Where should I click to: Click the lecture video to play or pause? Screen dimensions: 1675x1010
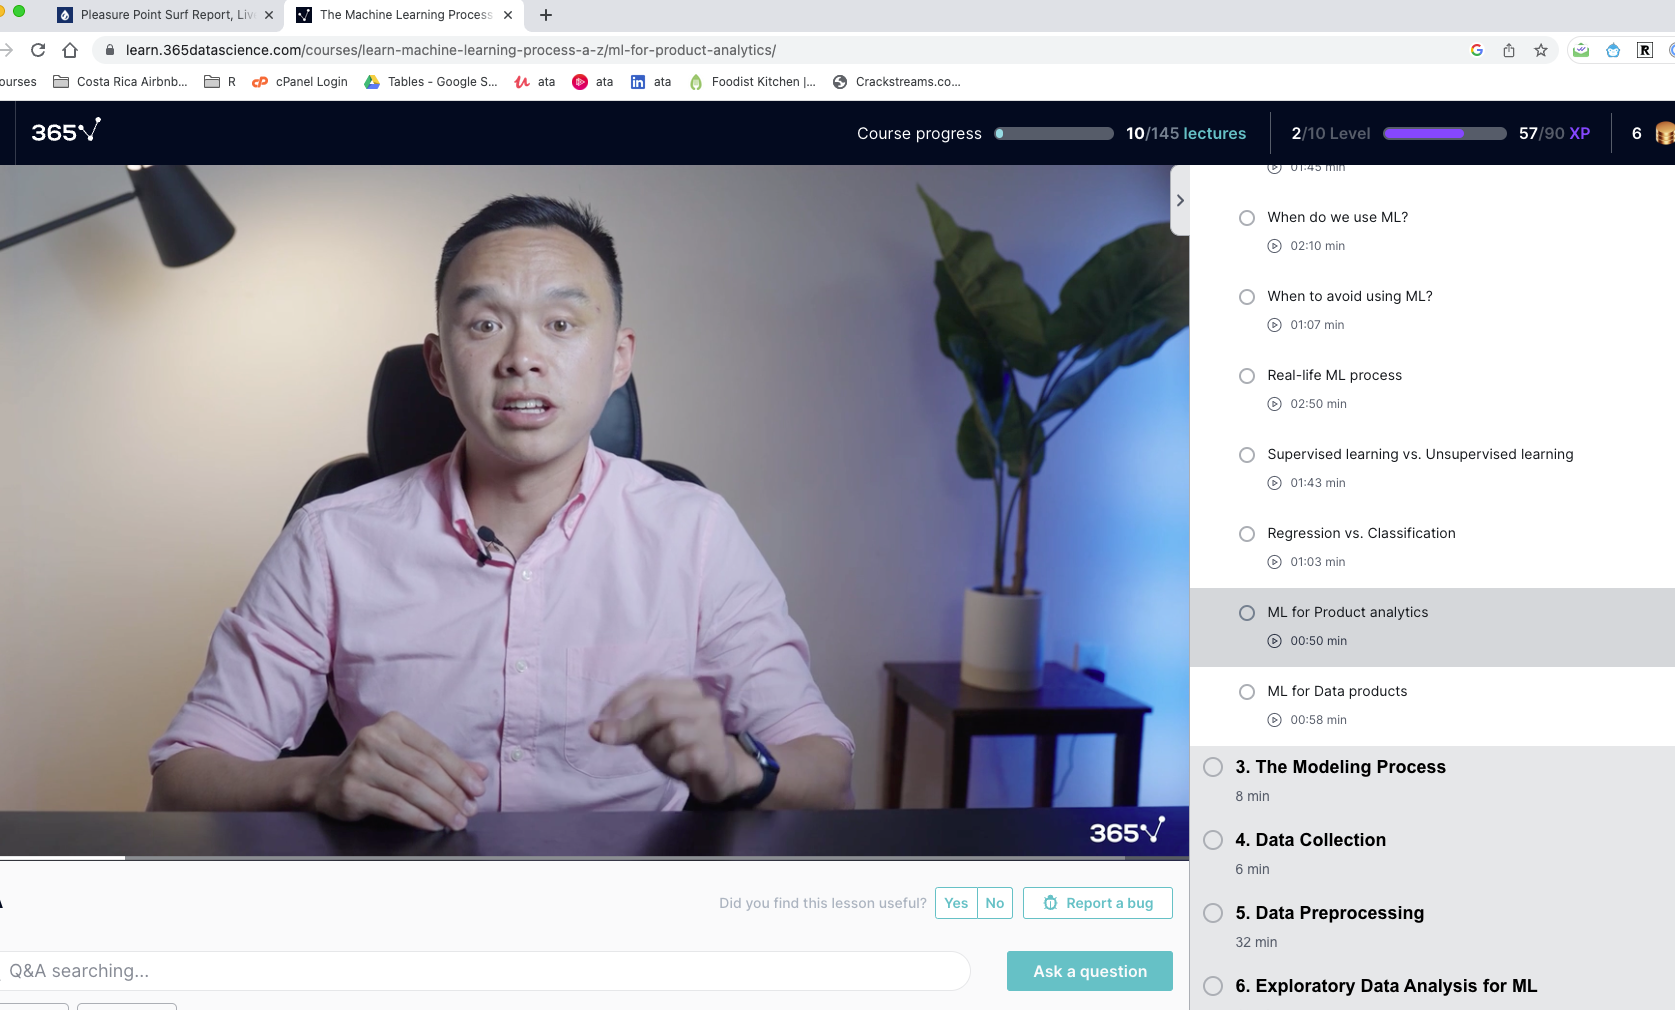tap(594, 510)
